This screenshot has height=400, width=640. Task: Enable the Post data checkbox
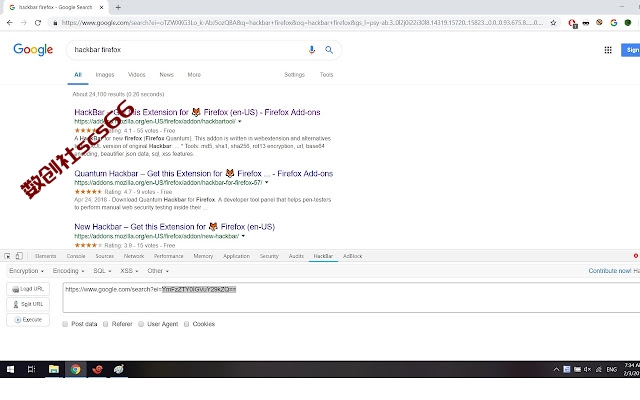(65, 324)
